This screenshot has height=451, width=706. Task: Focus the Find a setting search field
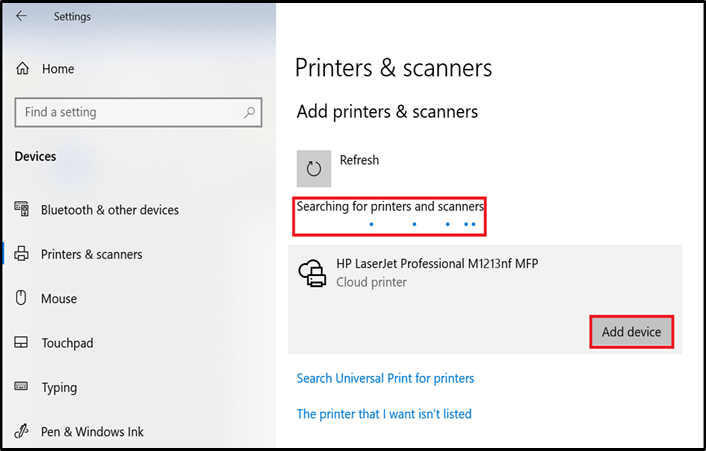click(138, 112)
